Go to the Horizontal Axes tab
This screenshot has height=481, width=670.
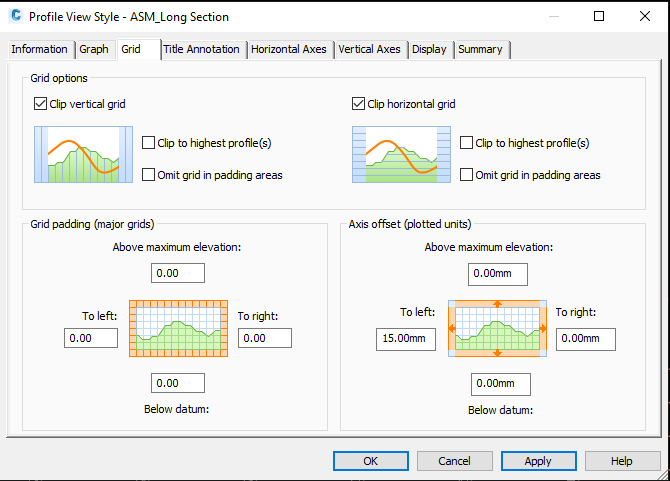click(290, 49)
